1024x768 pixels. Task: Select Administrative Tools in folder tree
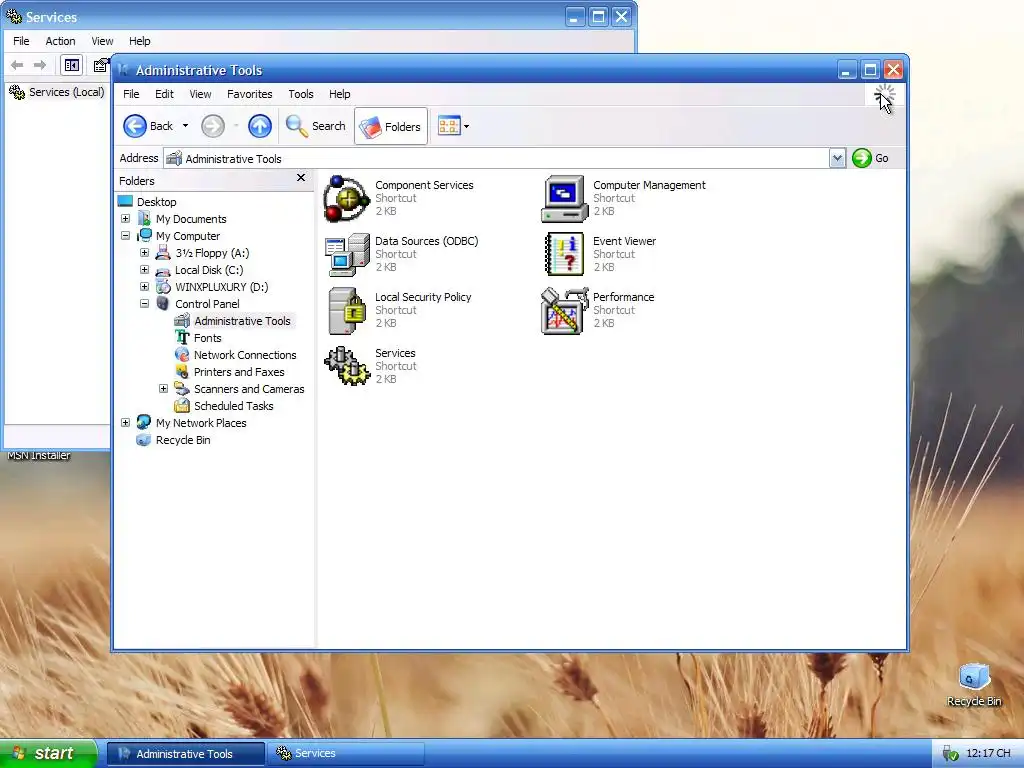tap(242, 321)
